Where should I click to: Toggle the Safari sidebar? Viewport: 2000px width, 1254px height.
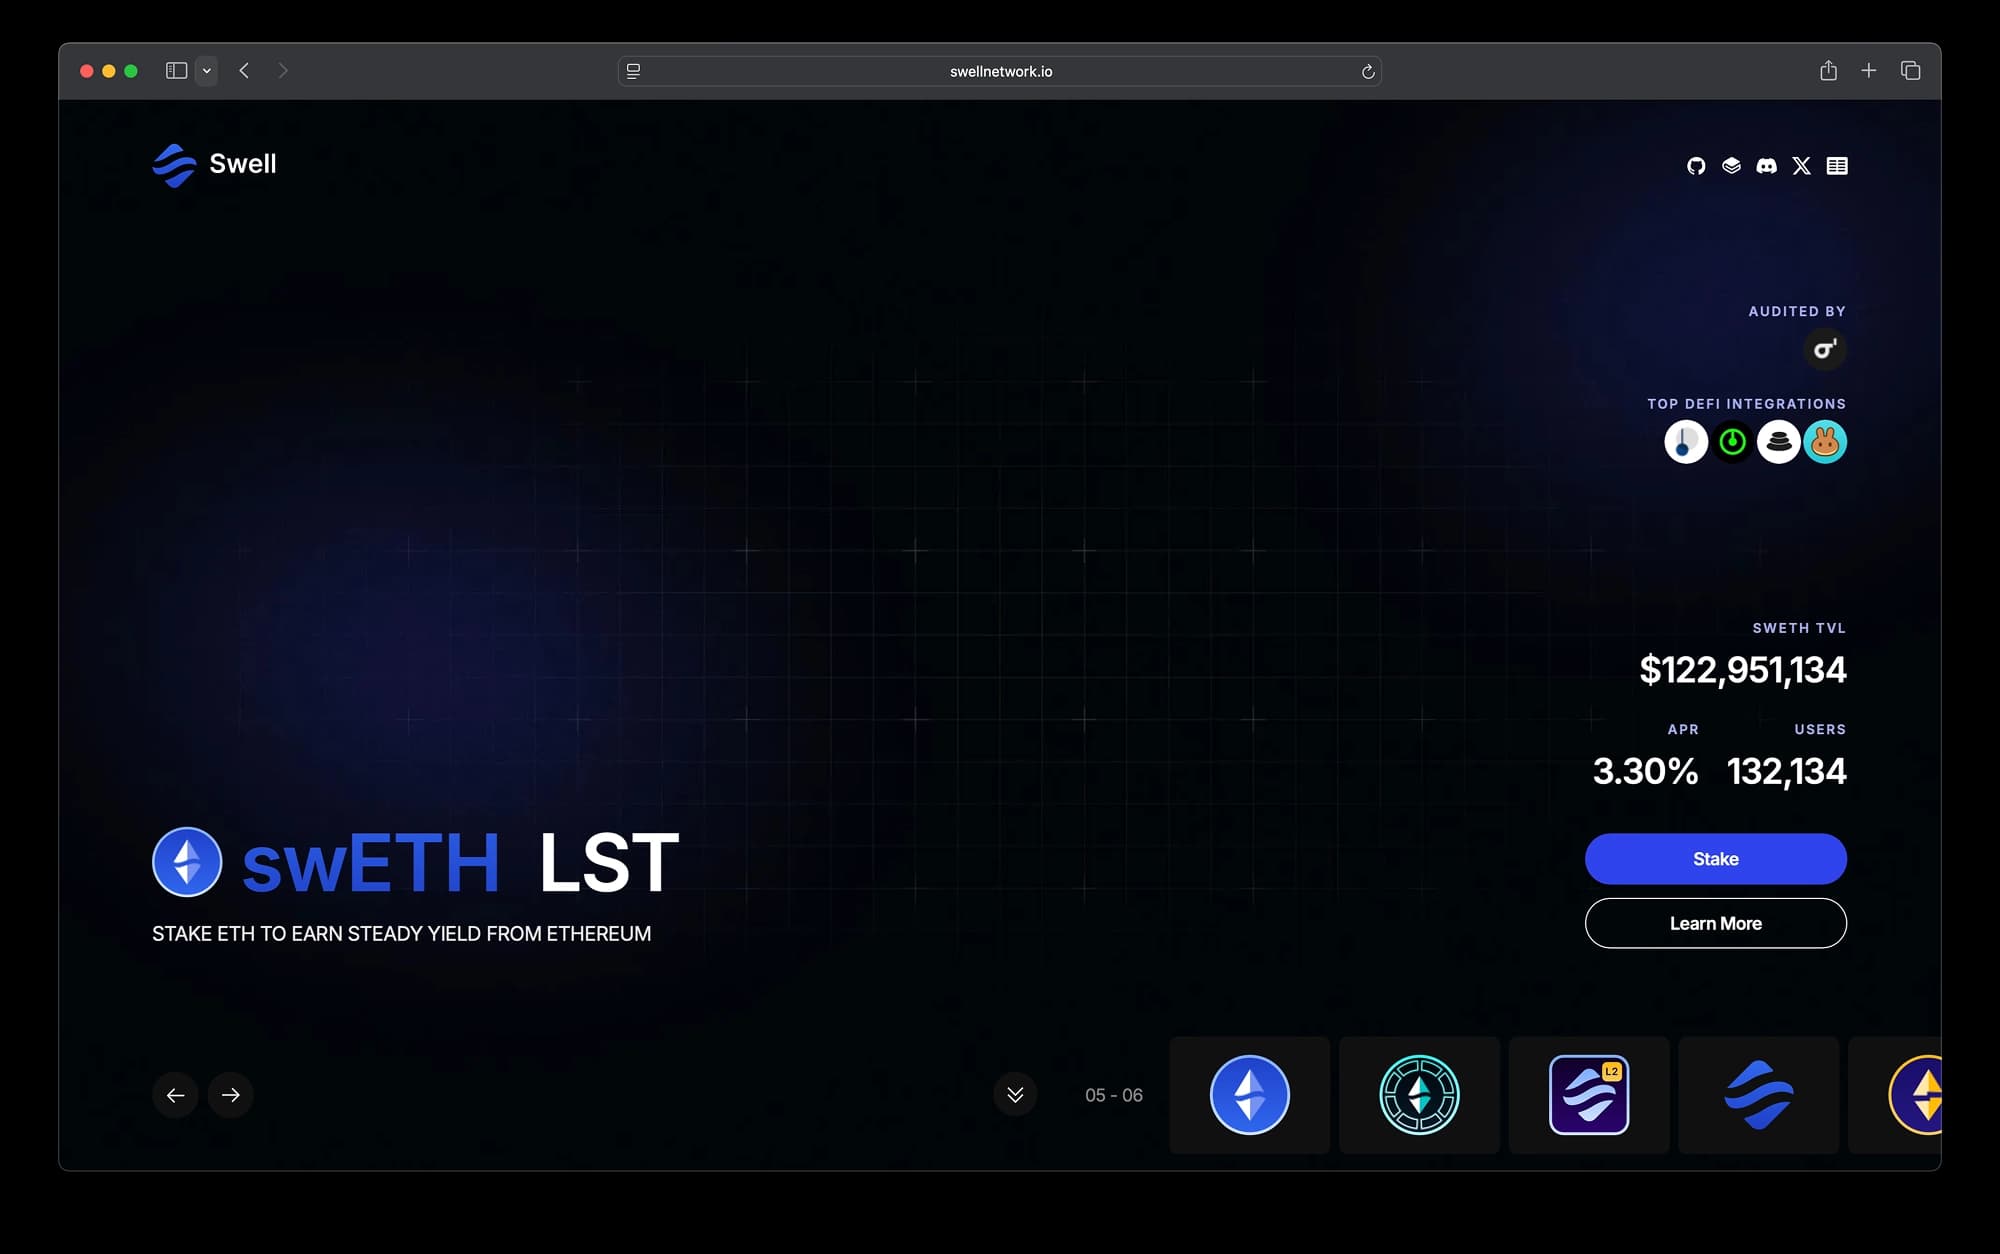point(177,71)
